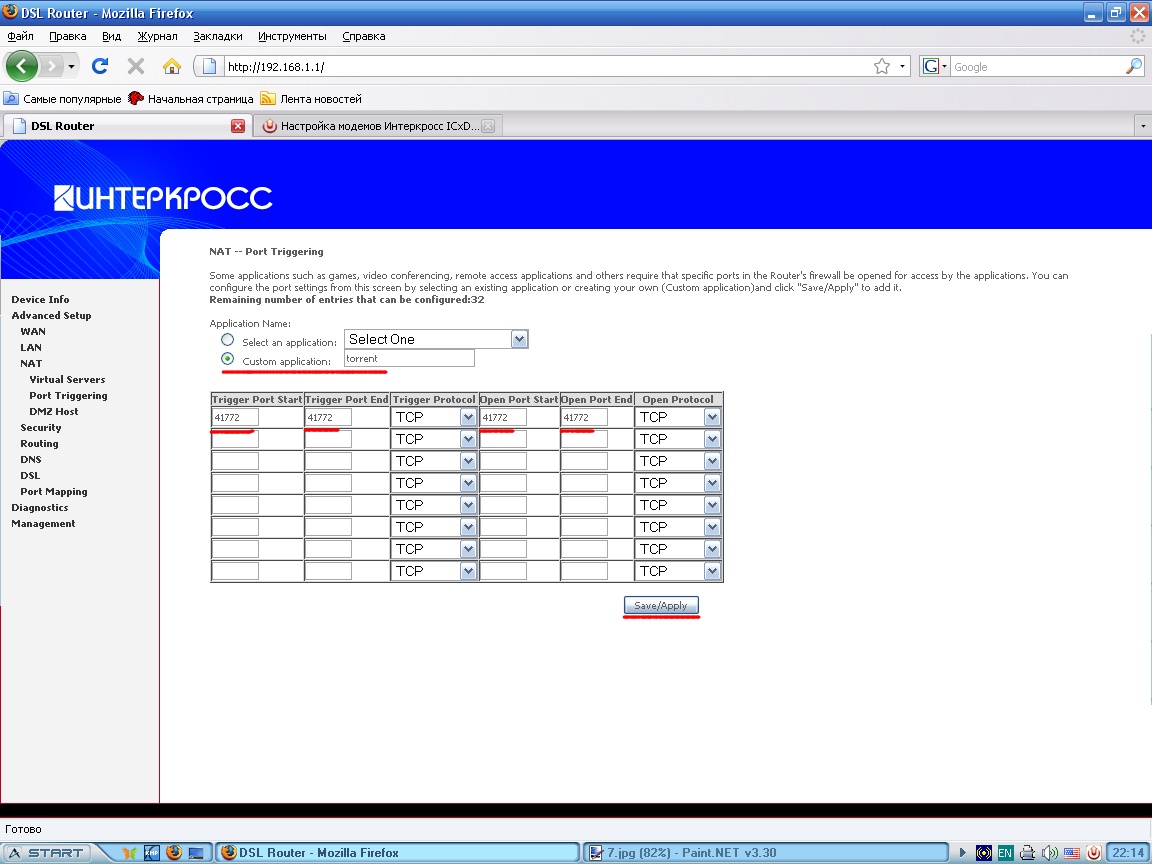Click the browser Back arrow button
The width and height of the screenshot is (1152, 864).
(x=22, y=66)
